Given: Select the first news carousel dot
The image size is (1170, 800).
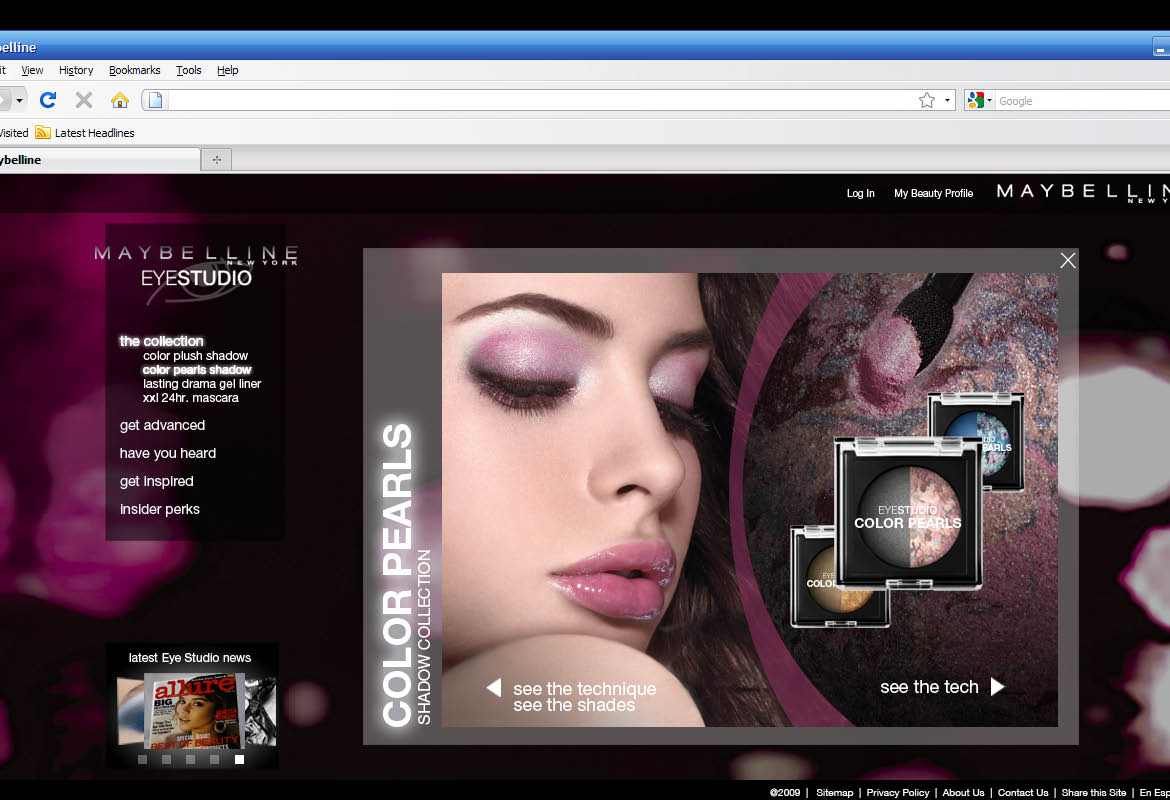Looking at the screenshot, I should [x=142, y=760].
